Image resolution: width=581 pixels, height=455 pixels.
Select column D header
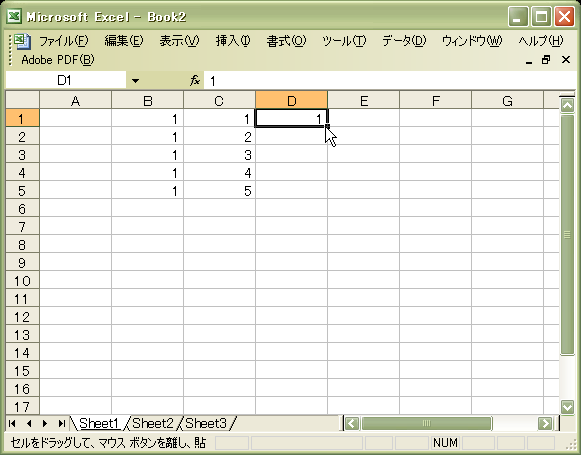pyautogui.click(x=291, y=100)
